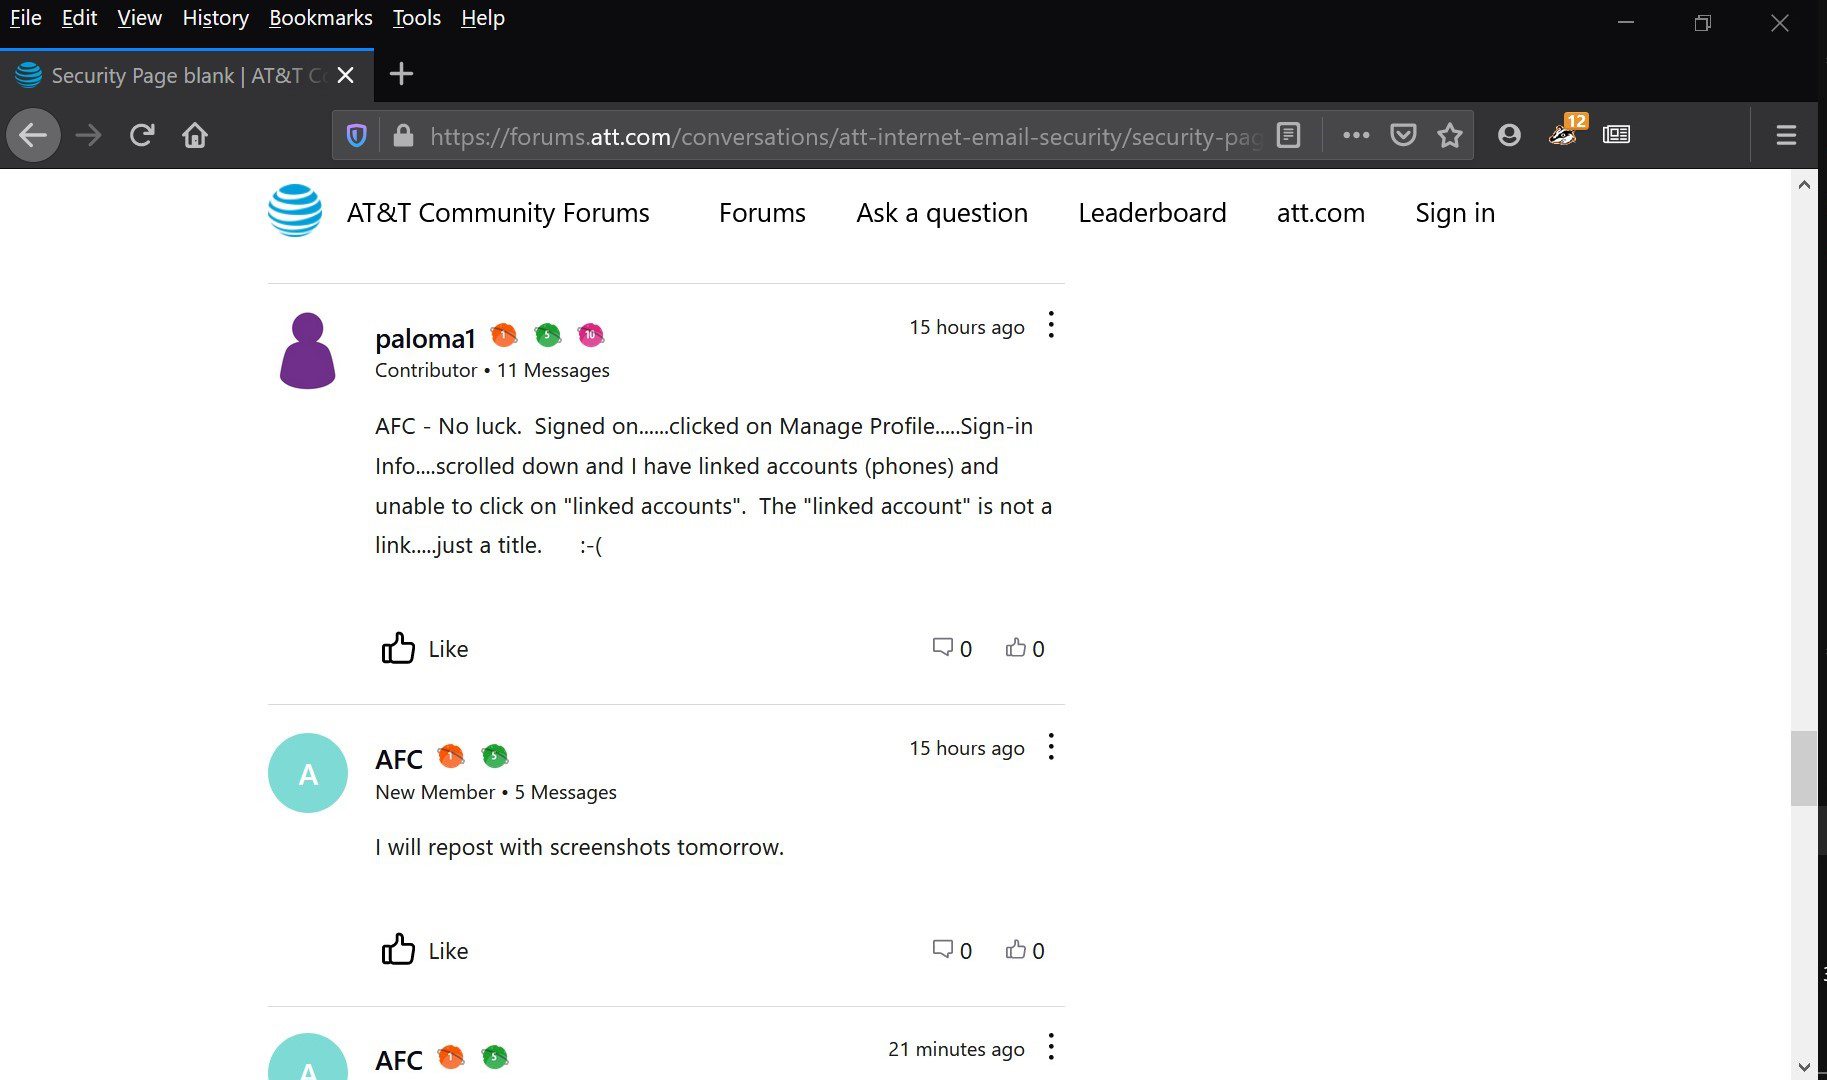Open the File menu

26,18
